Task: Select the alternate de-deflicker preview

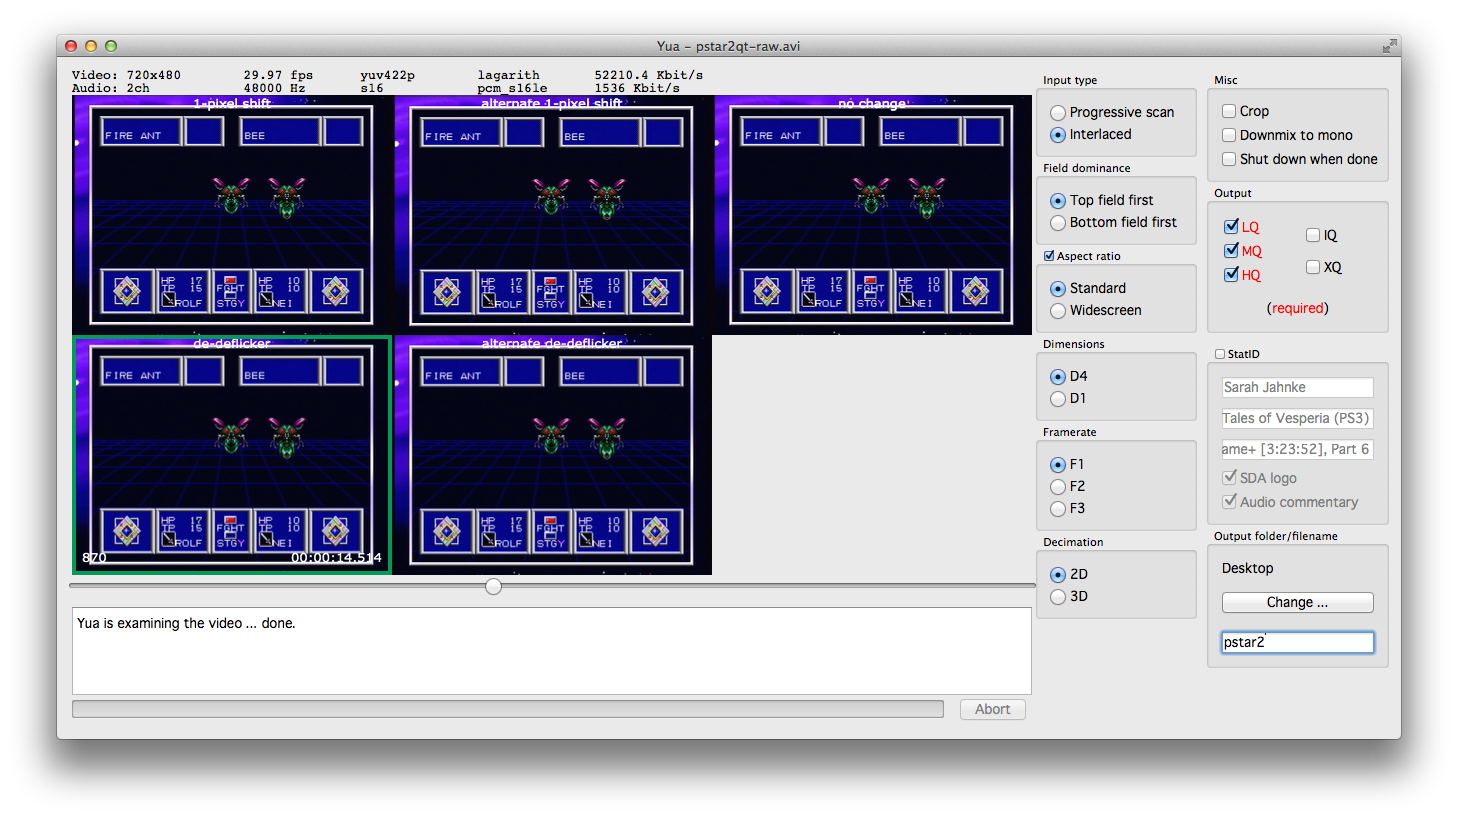Action: pyautogui.click(x=551, y=455)
